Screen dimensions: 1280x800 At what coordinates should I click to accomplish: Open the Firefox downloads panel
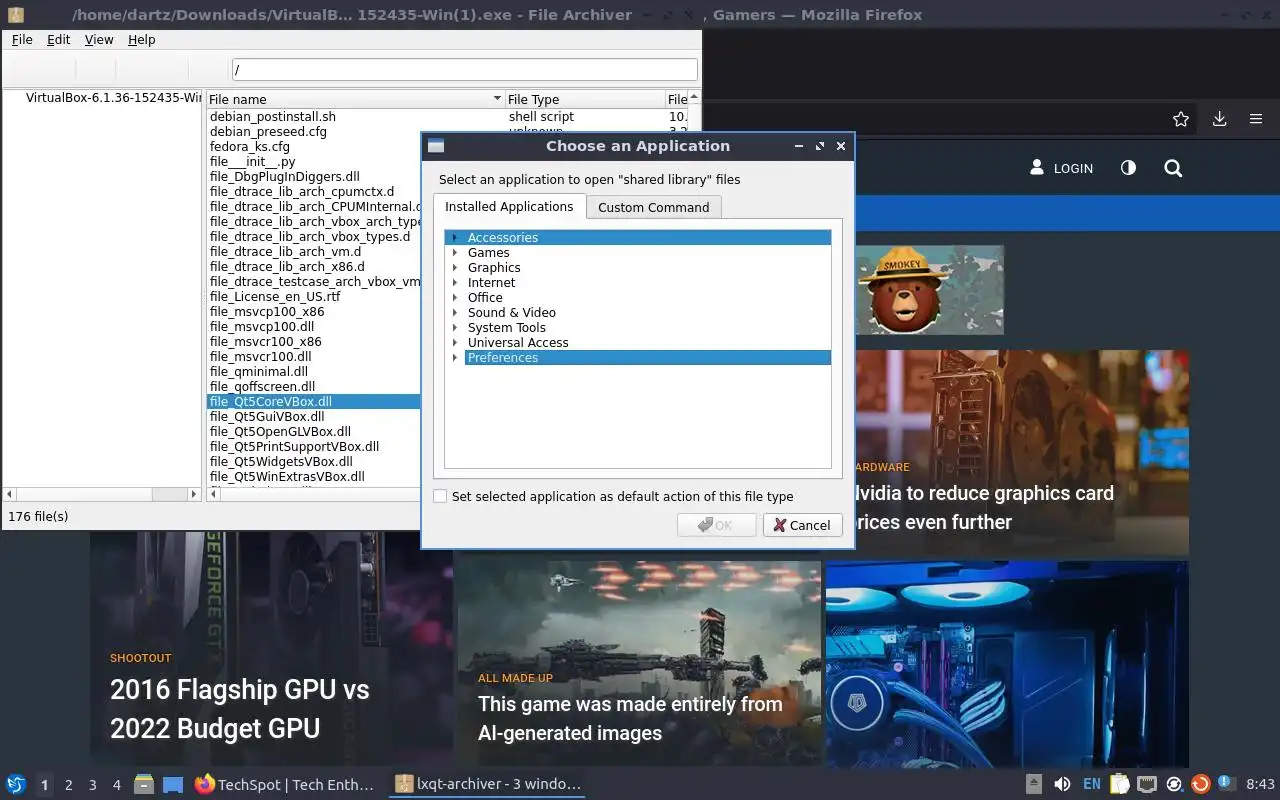pos(1219,119)
